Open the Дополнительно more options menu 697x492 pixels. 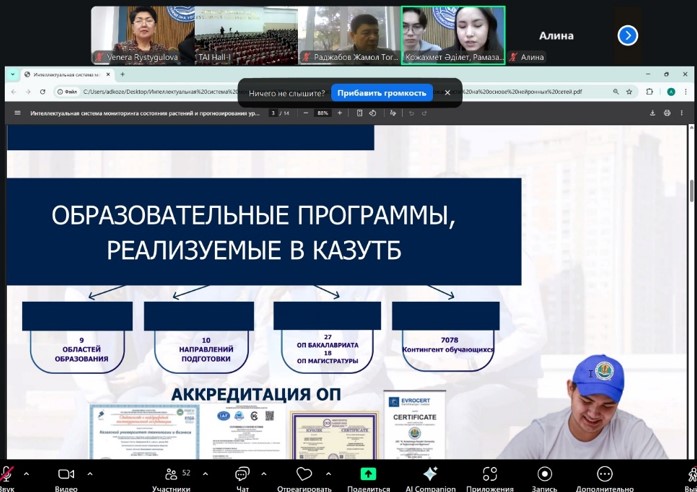pos(605,474)
